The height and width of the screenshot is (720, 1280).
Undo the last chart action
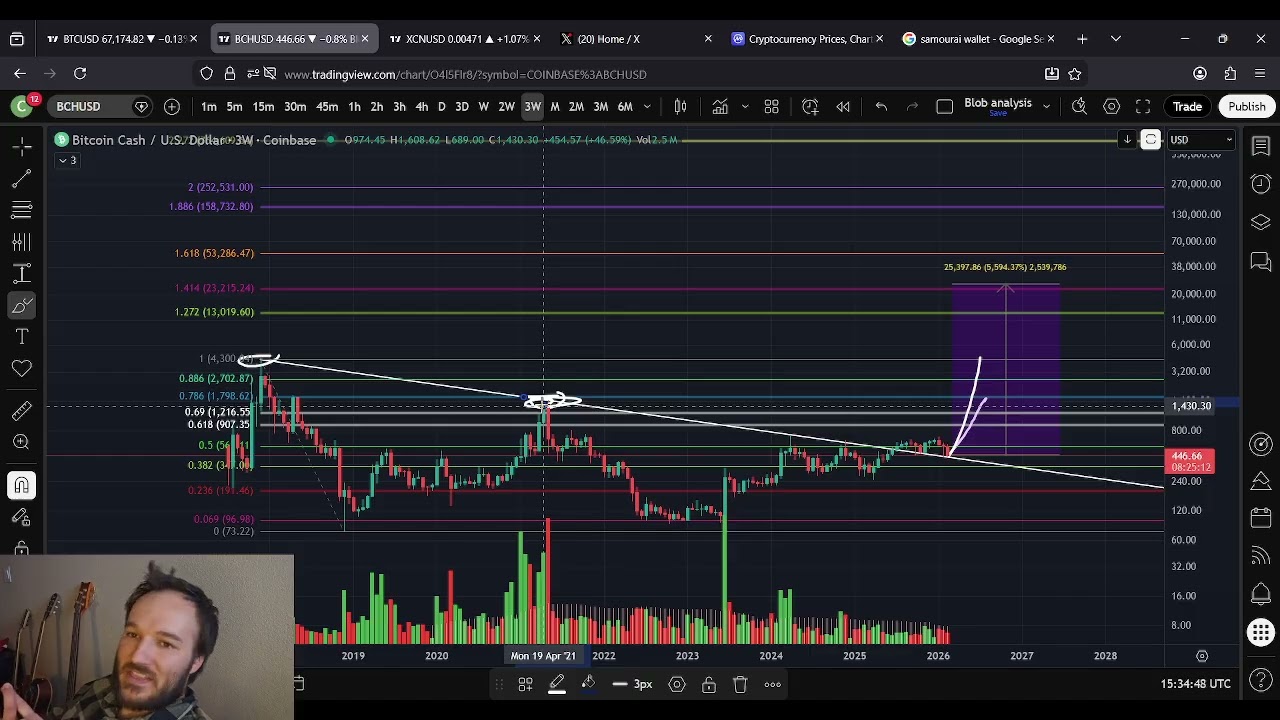pyautogui.click(x=881, y=106)
